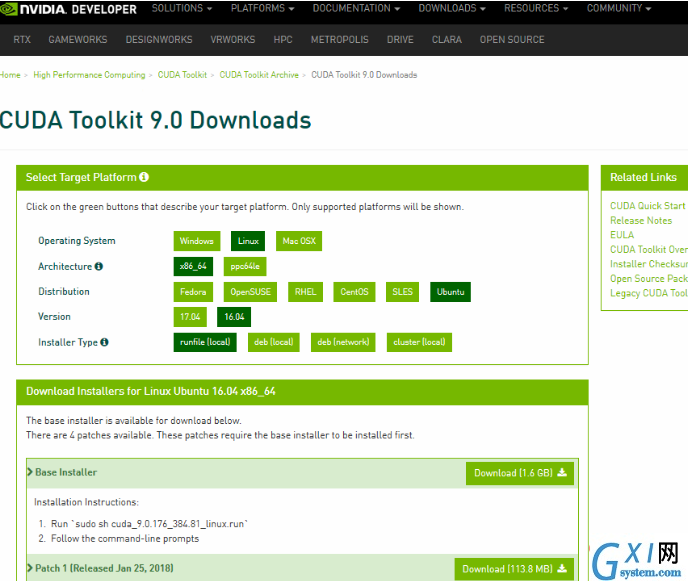The image size is (688, 581).
Task: Select OpenSUSE distribution
Action: [251, 292]
